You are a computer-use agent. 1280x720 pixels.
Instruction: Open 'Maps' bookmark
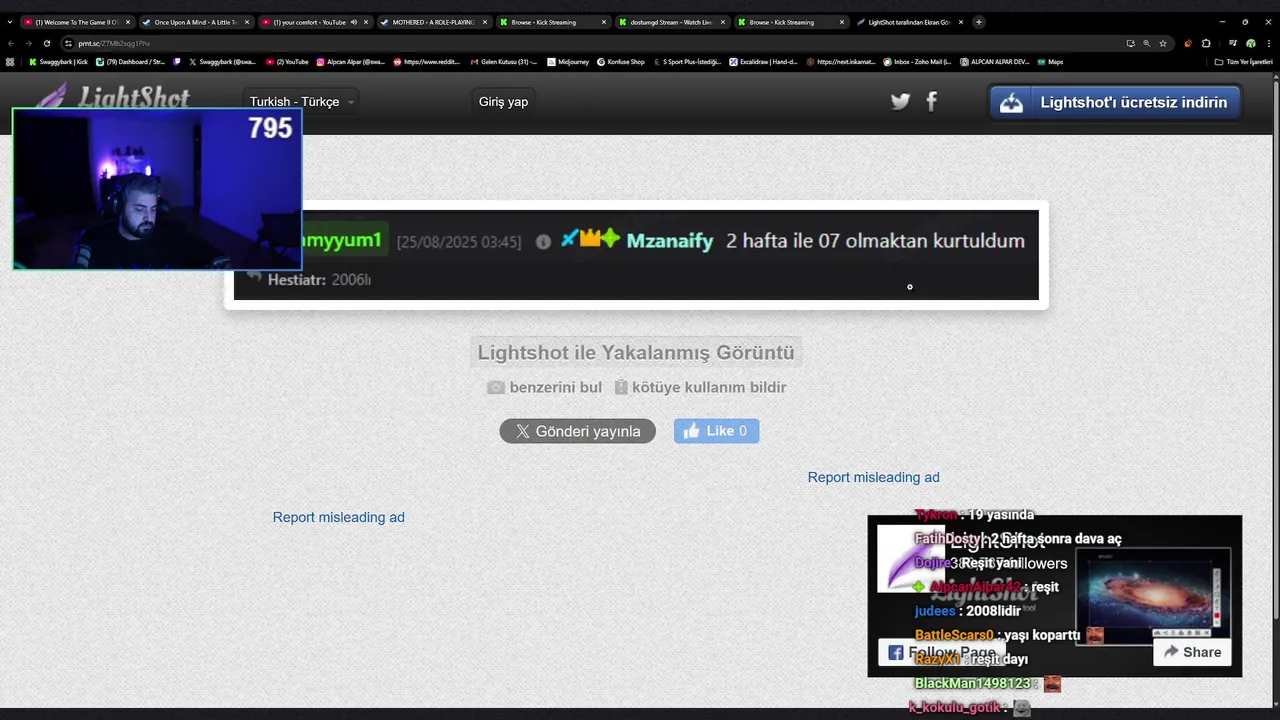pos(1049,62)
